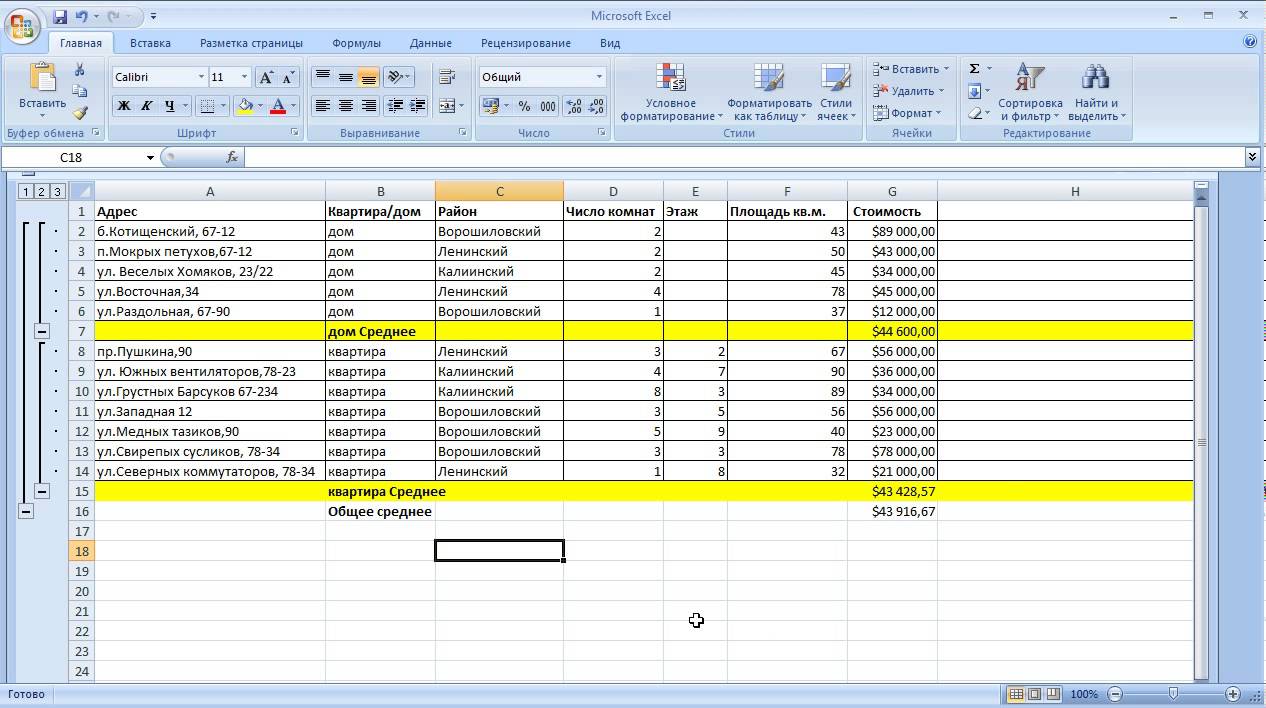The width and height of the screenshot is (1266, 708).
Task: Switch to Normal view in status bar
Action: pyautogui.click(x=1016, y=694)
